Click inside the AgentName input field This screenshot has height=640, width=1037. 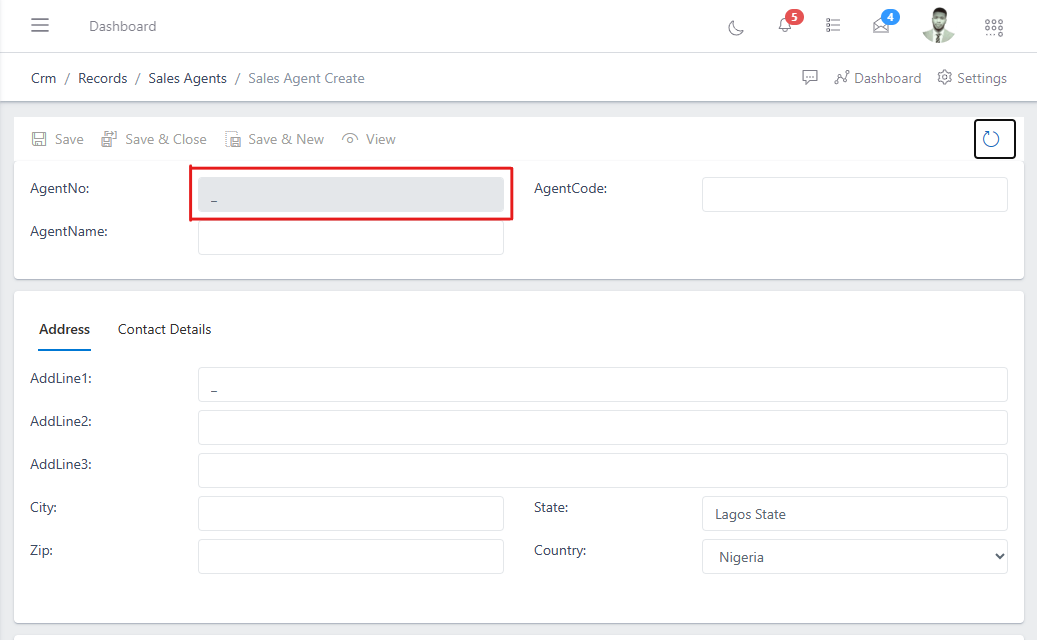coord(350,237)
